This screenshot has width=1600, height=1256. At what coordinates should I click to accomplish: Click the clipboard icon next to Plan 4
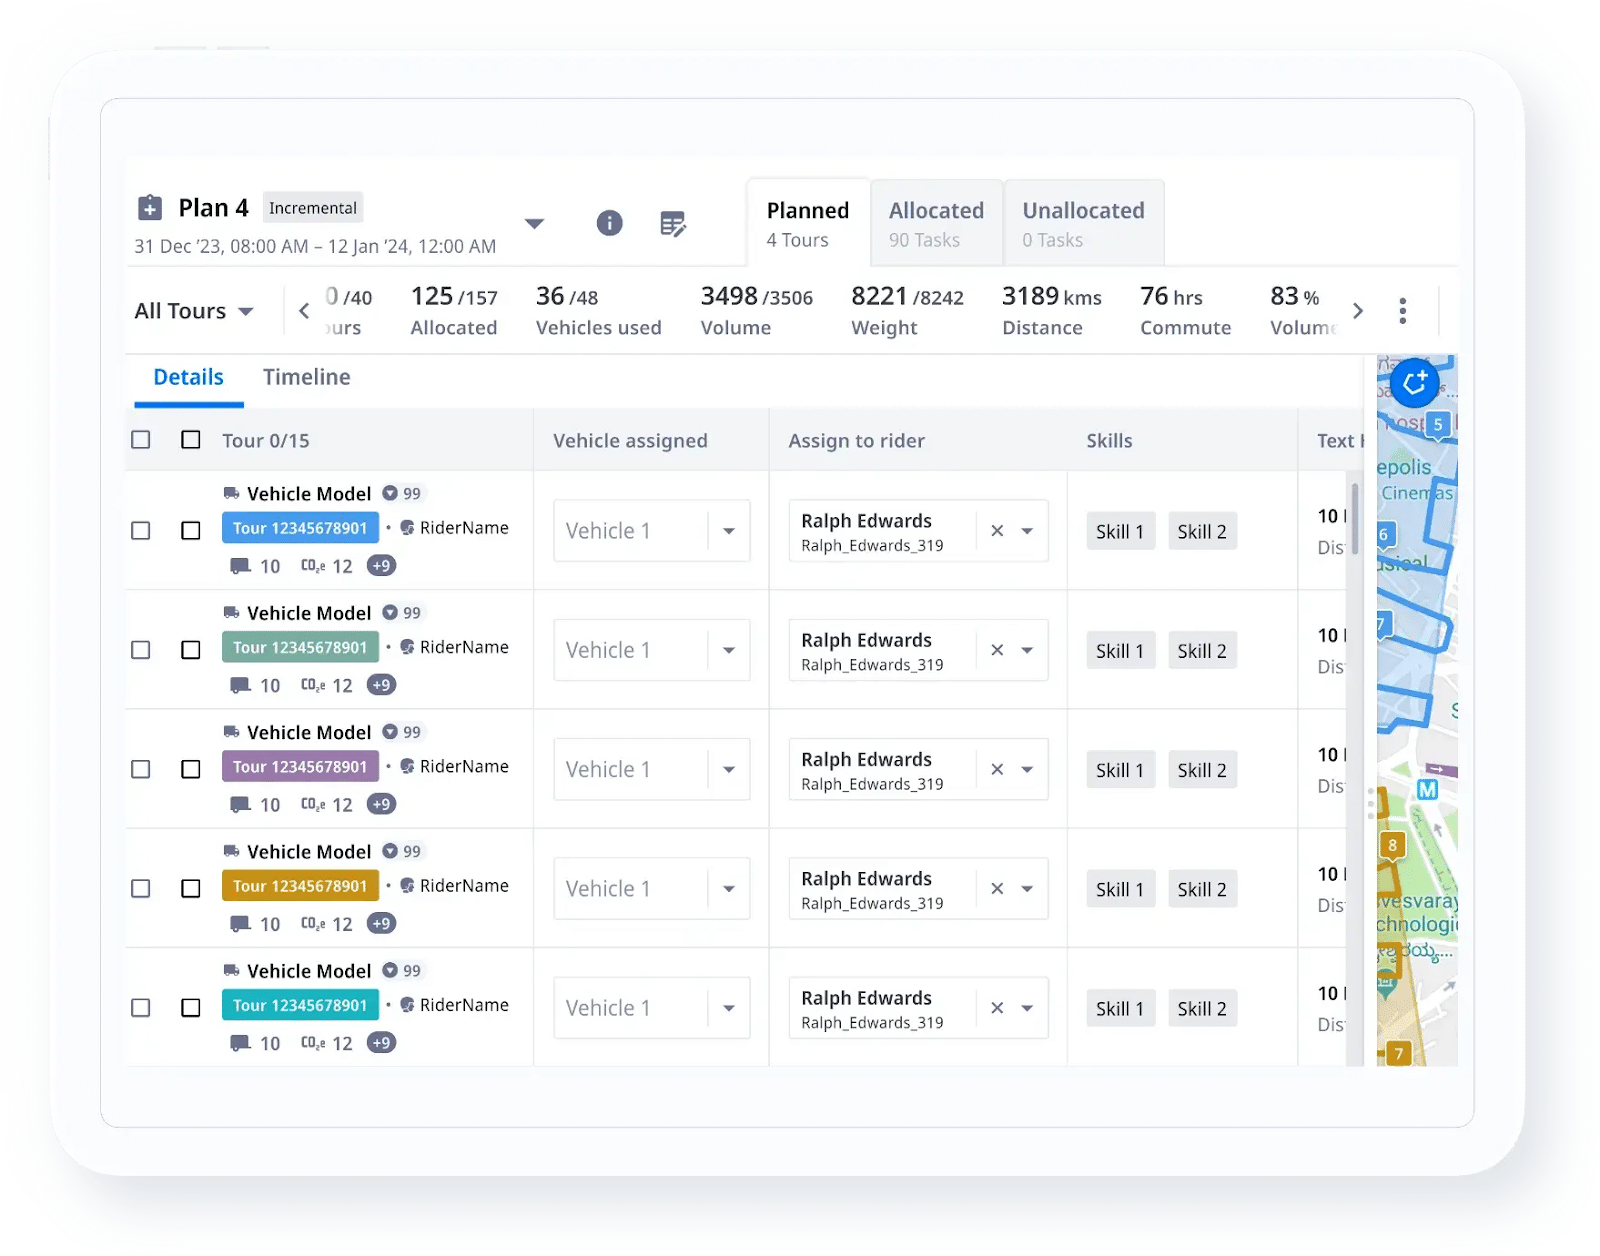pyautogui.click(x=149, y=207)
